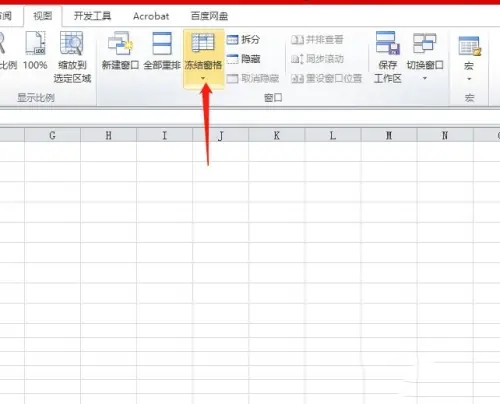Expand the 宏 dropdown arrow
The image size is (500, 404).
(469, 79)
